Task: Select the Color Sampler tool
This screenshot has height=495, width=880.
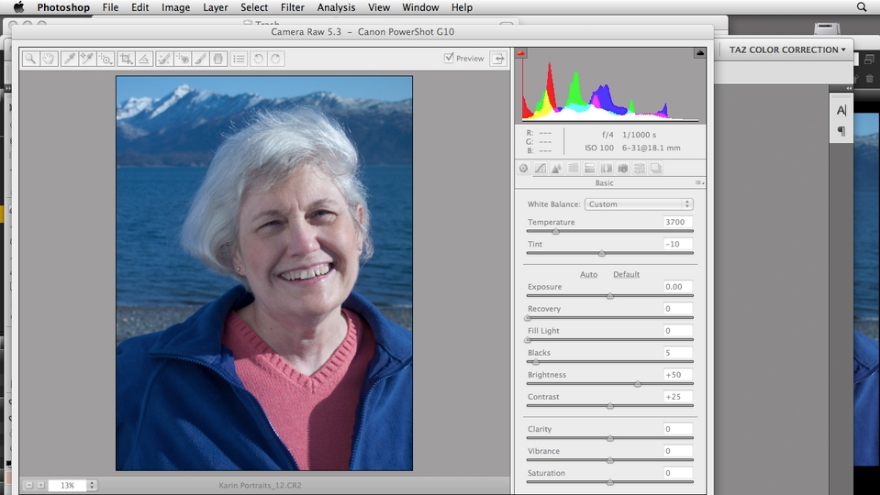Action: (x=87, y=58)
